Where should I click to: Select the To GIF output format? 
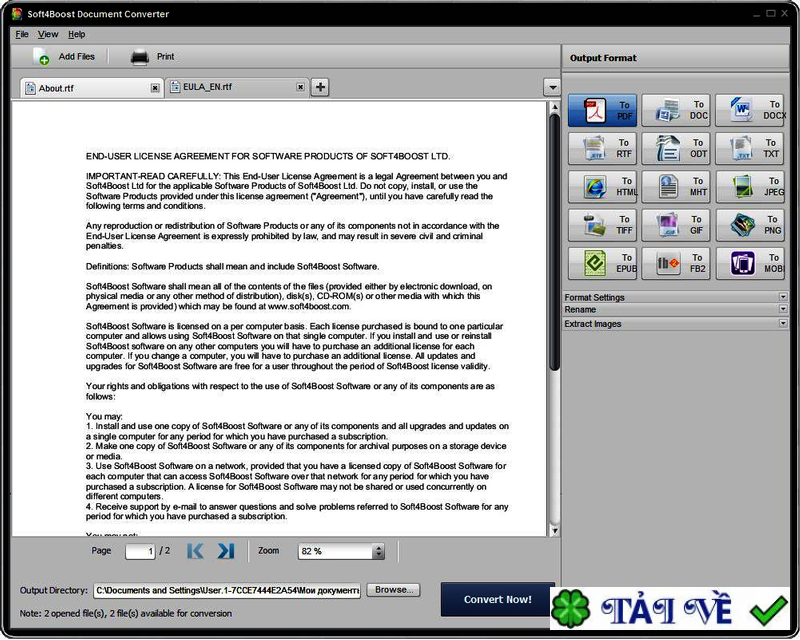tap(676, 225)
